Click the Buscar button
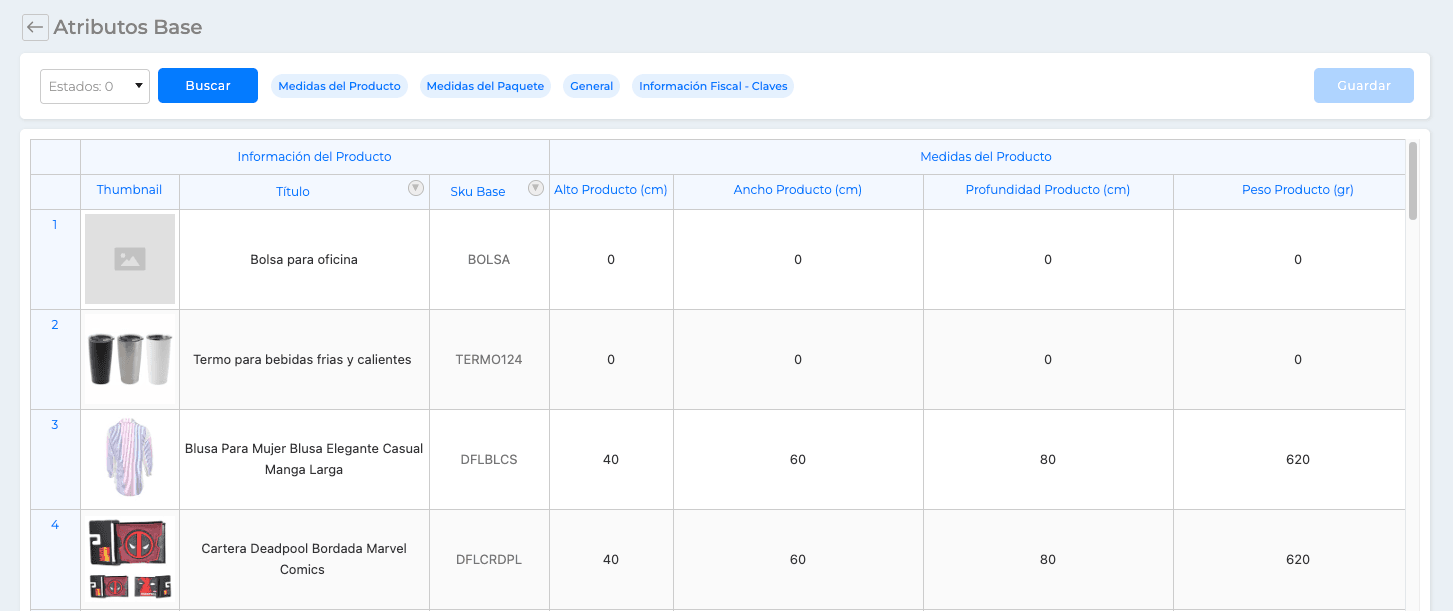The image size is (1453, 611). (x=208, y=86)
